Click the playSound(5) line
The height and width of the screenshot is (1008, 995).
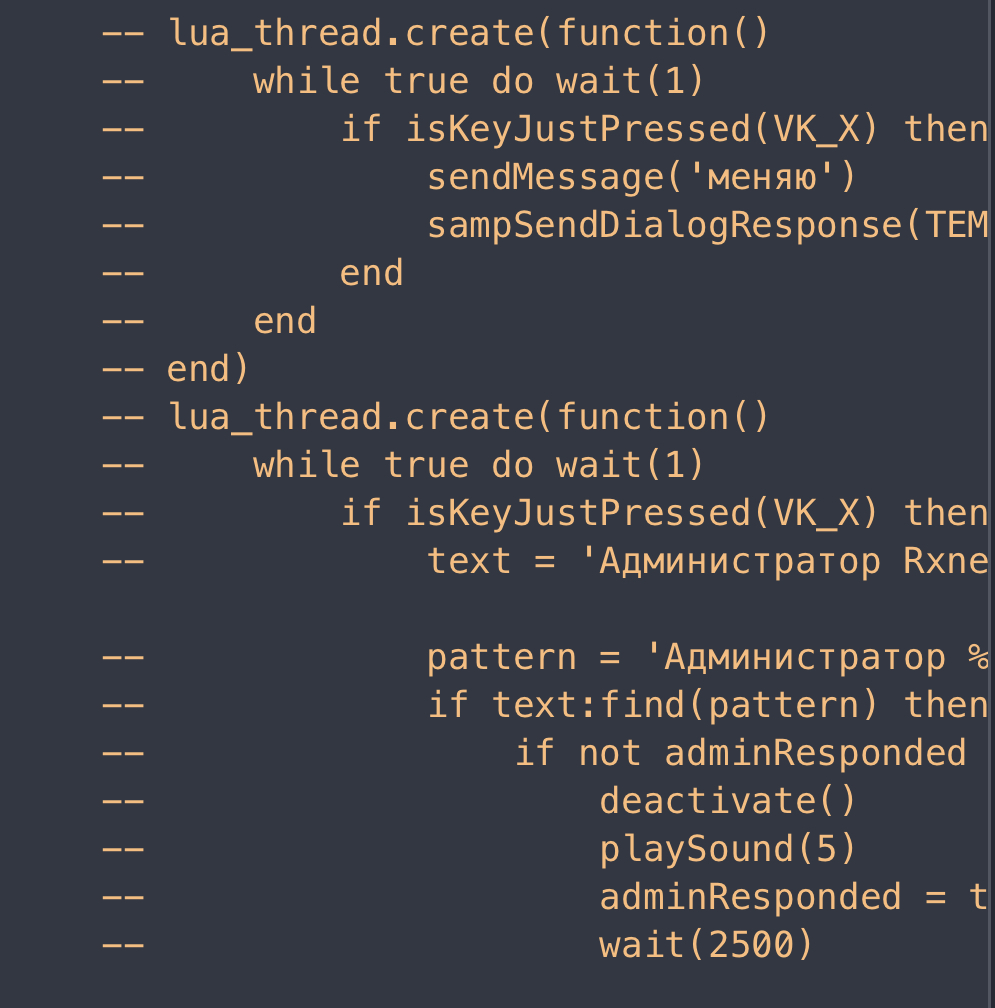[x=727, y=849]
